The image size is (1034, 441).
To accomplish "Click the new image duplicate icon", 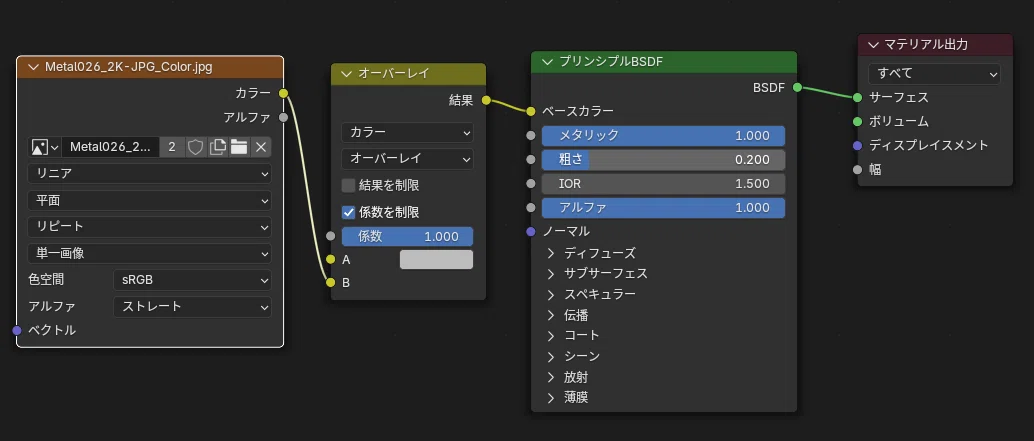I will [x=217, y=147].
